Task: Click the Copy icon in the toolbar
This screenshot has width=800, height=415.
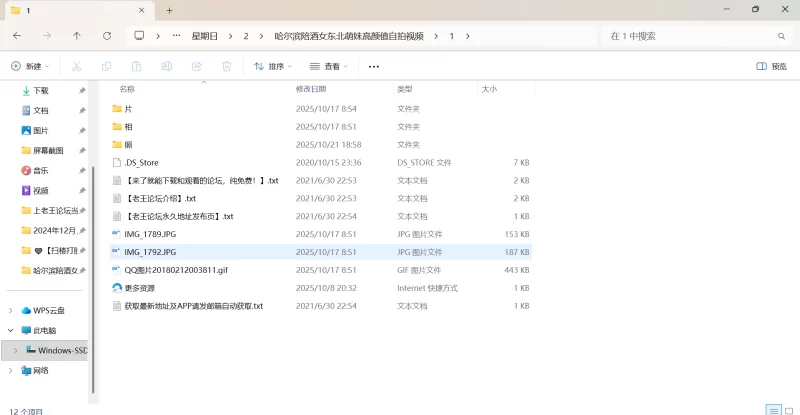Action: click(x=106, y=66)
